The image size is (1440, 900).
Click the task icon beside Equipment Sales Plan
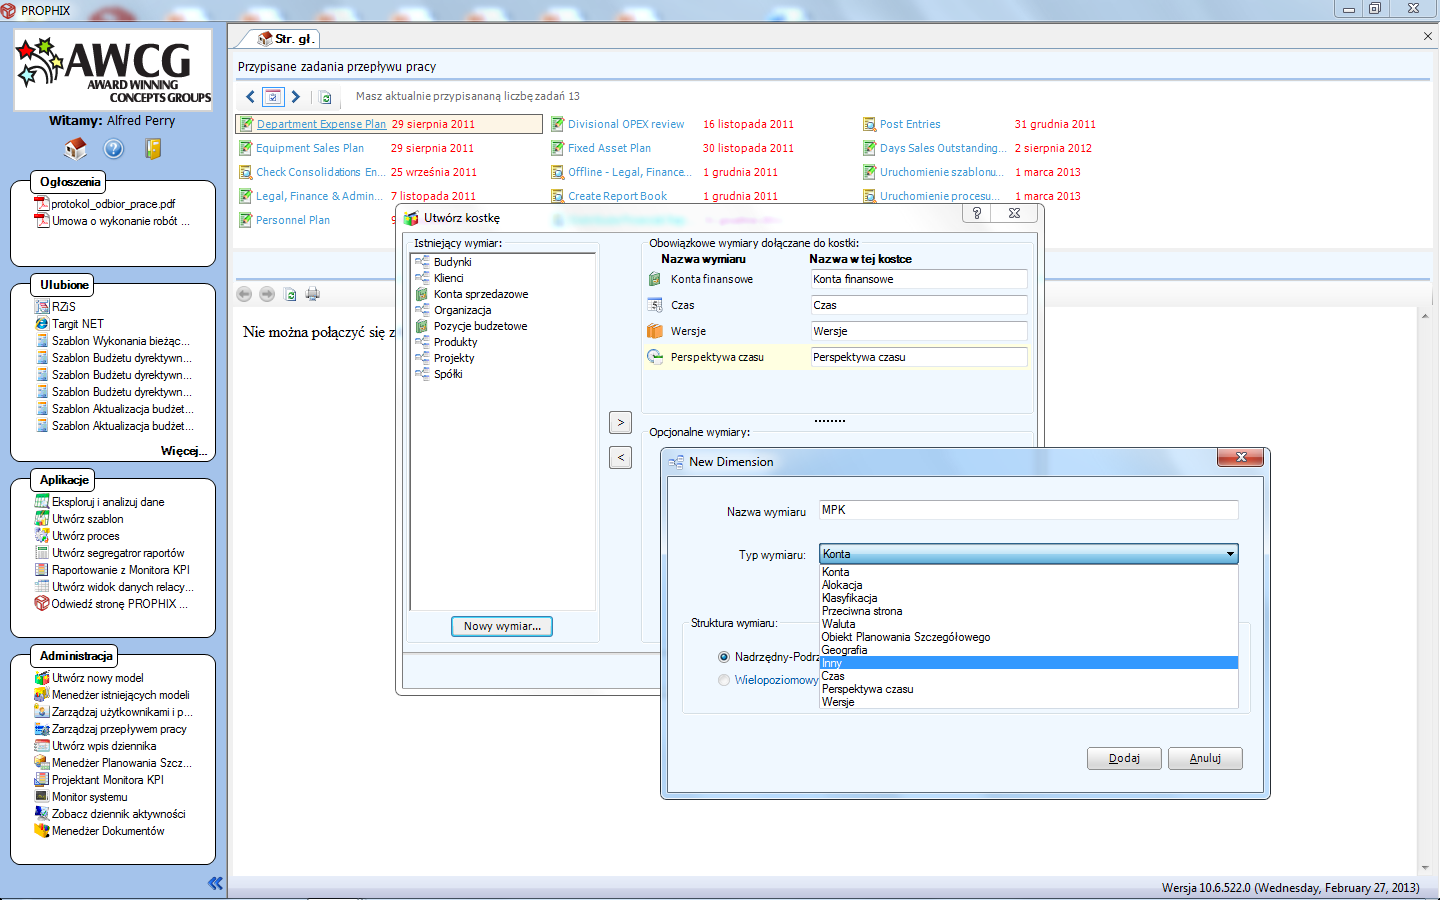click(x=246, y=148)
